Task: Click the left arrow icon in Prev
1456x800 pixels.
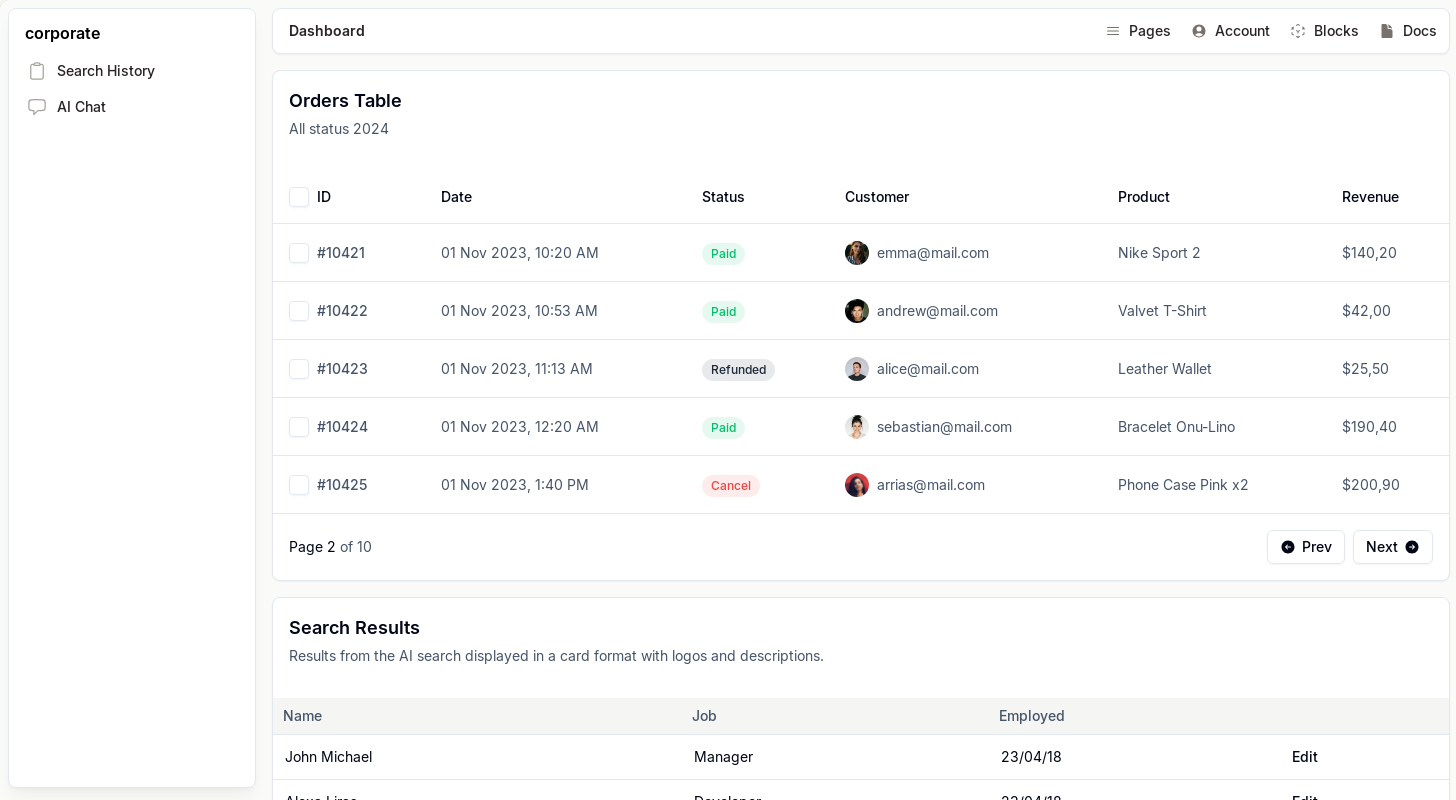Action: point(1287,547)
